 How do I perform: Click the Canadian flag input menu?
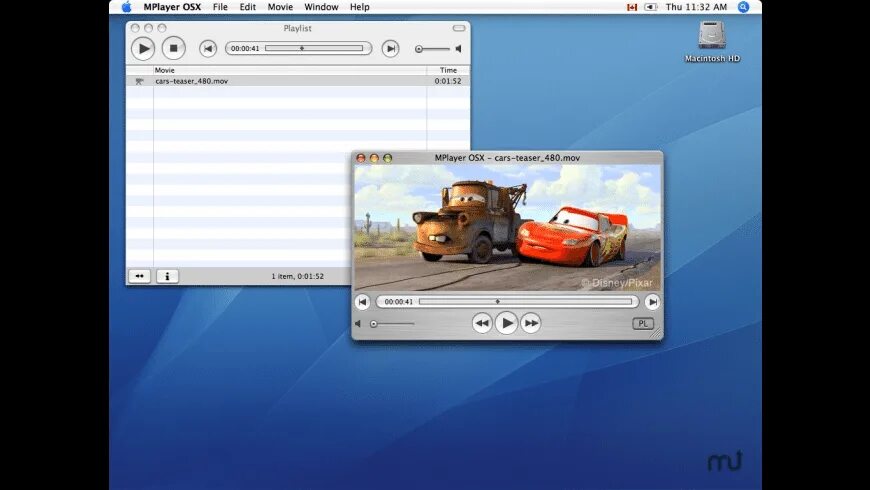point(632,7)
